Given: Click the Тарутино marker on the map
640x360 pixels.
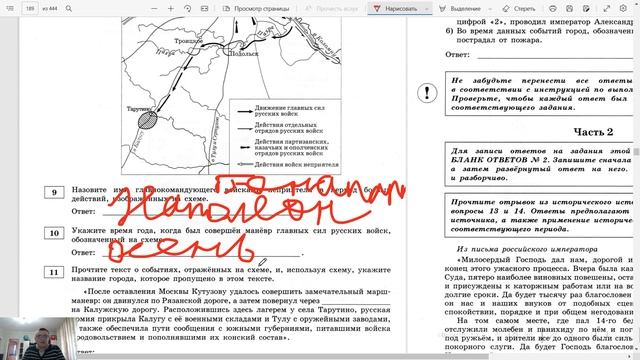Looking at the screenshot, I should click(x=148, y=120).
